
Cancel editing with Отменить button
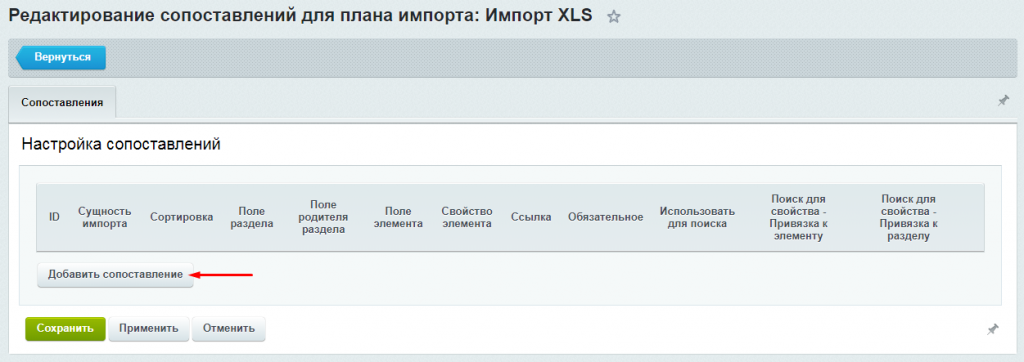(229, 328)
